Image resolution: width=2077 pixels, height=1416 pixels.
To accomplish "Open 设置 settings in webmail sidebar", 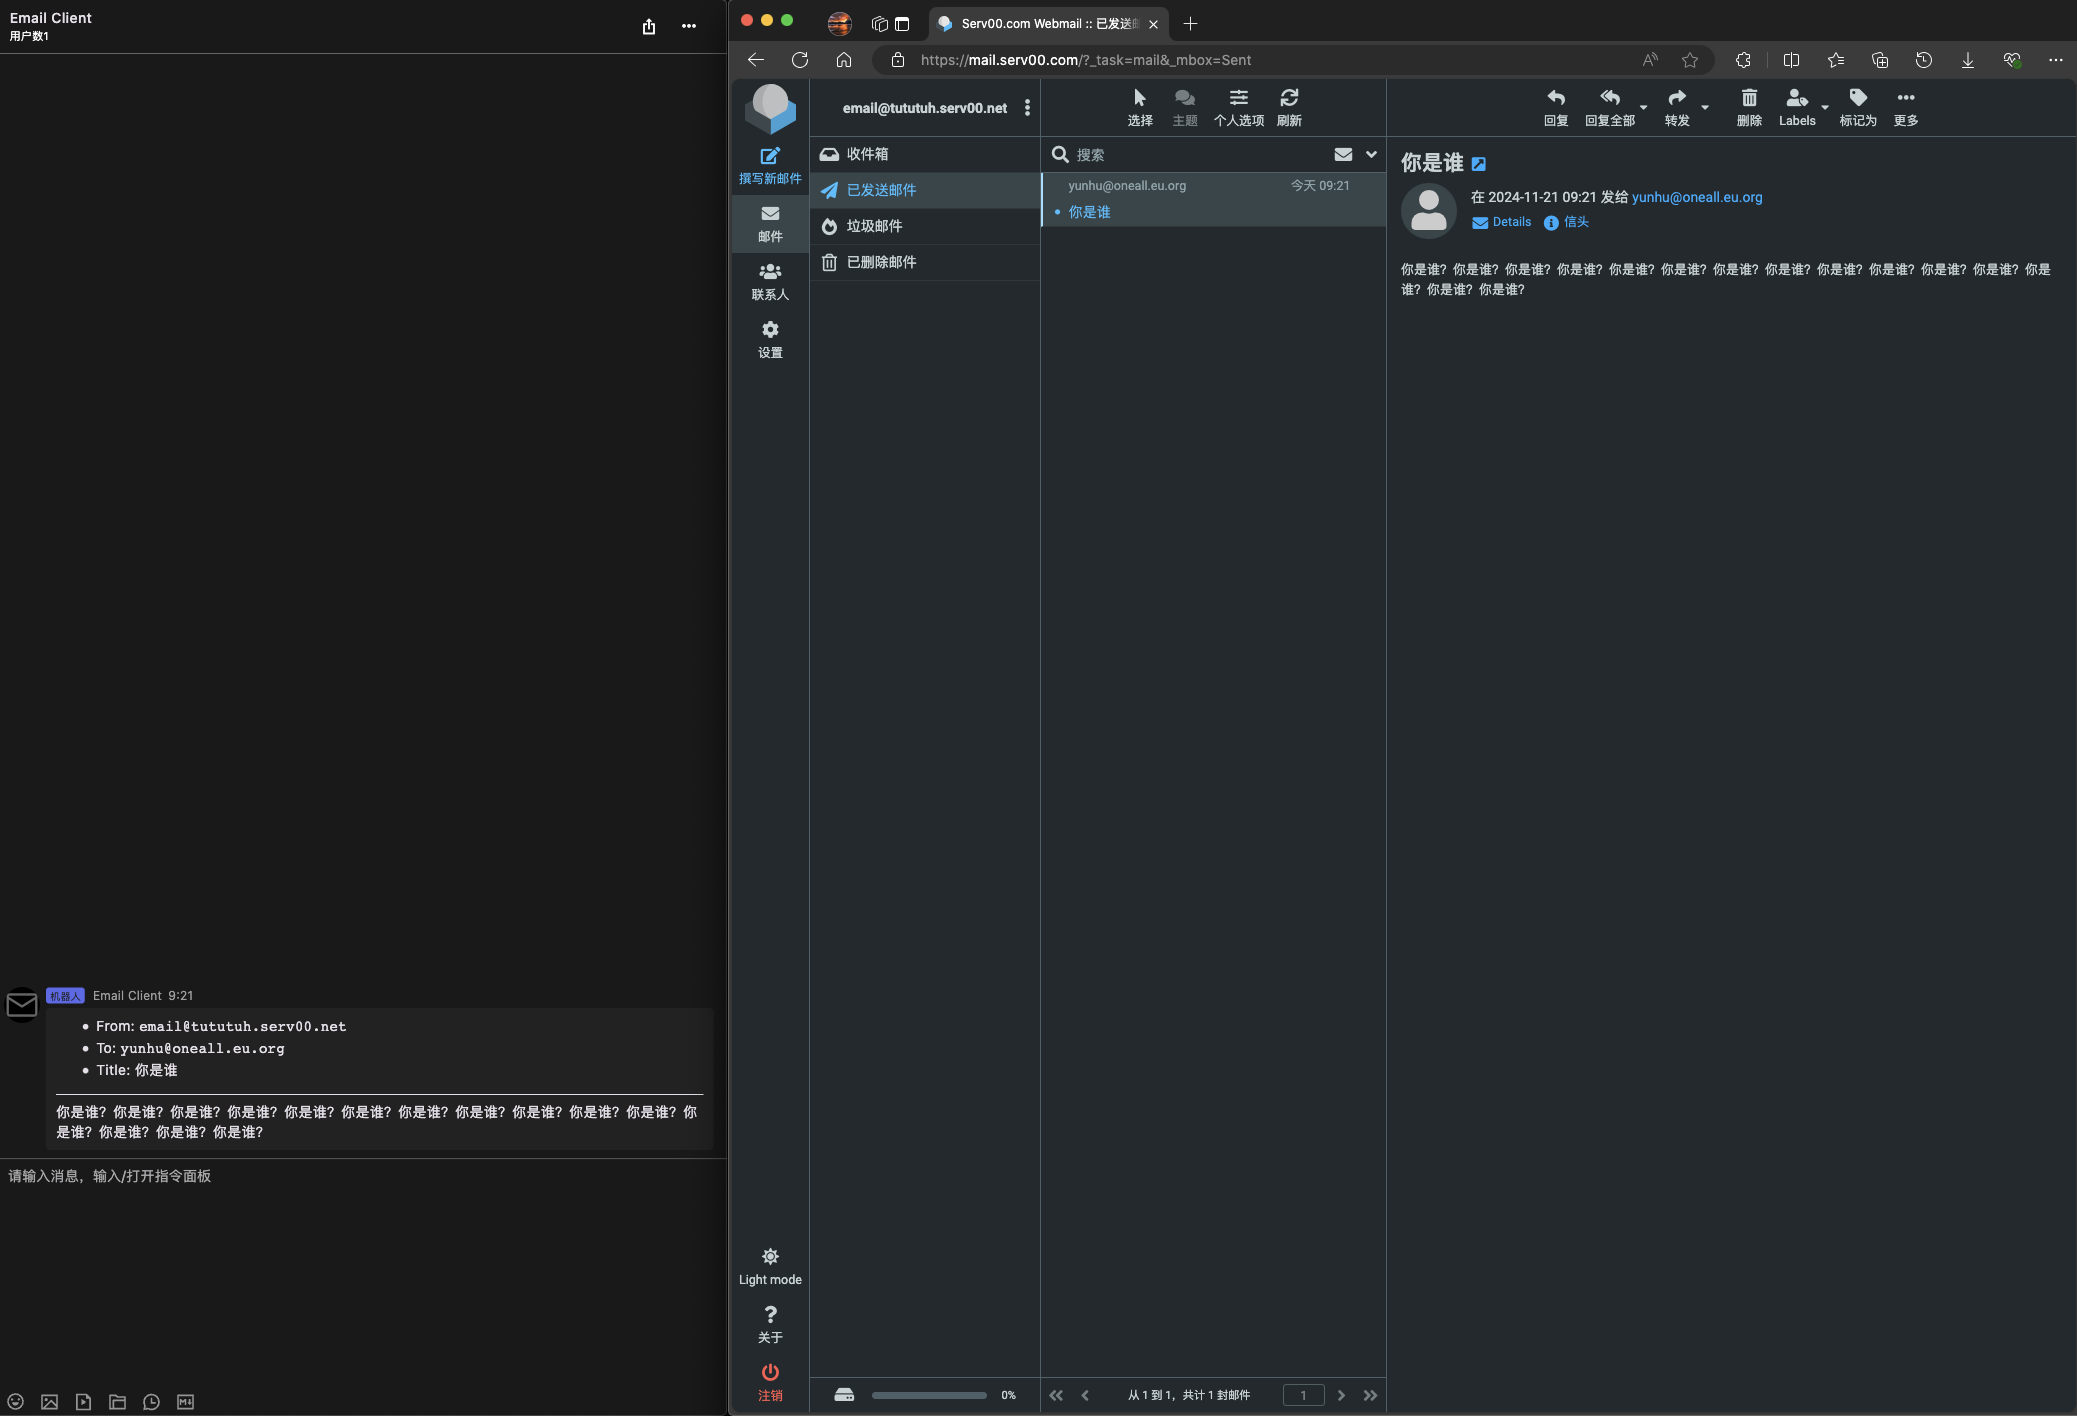I will [x=770, y=340].
